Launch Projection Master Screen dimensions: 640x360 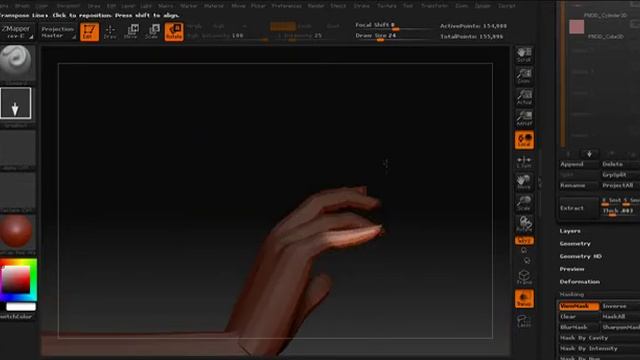click(58, 32)
